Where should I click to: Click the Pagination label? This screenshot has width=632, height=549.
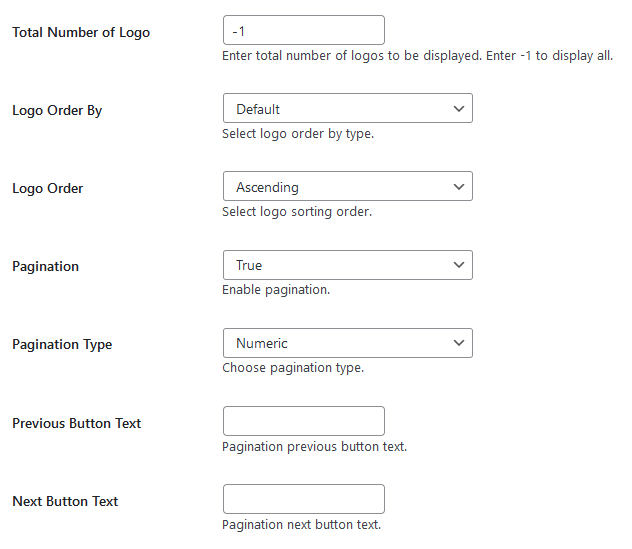pos(45,266)
